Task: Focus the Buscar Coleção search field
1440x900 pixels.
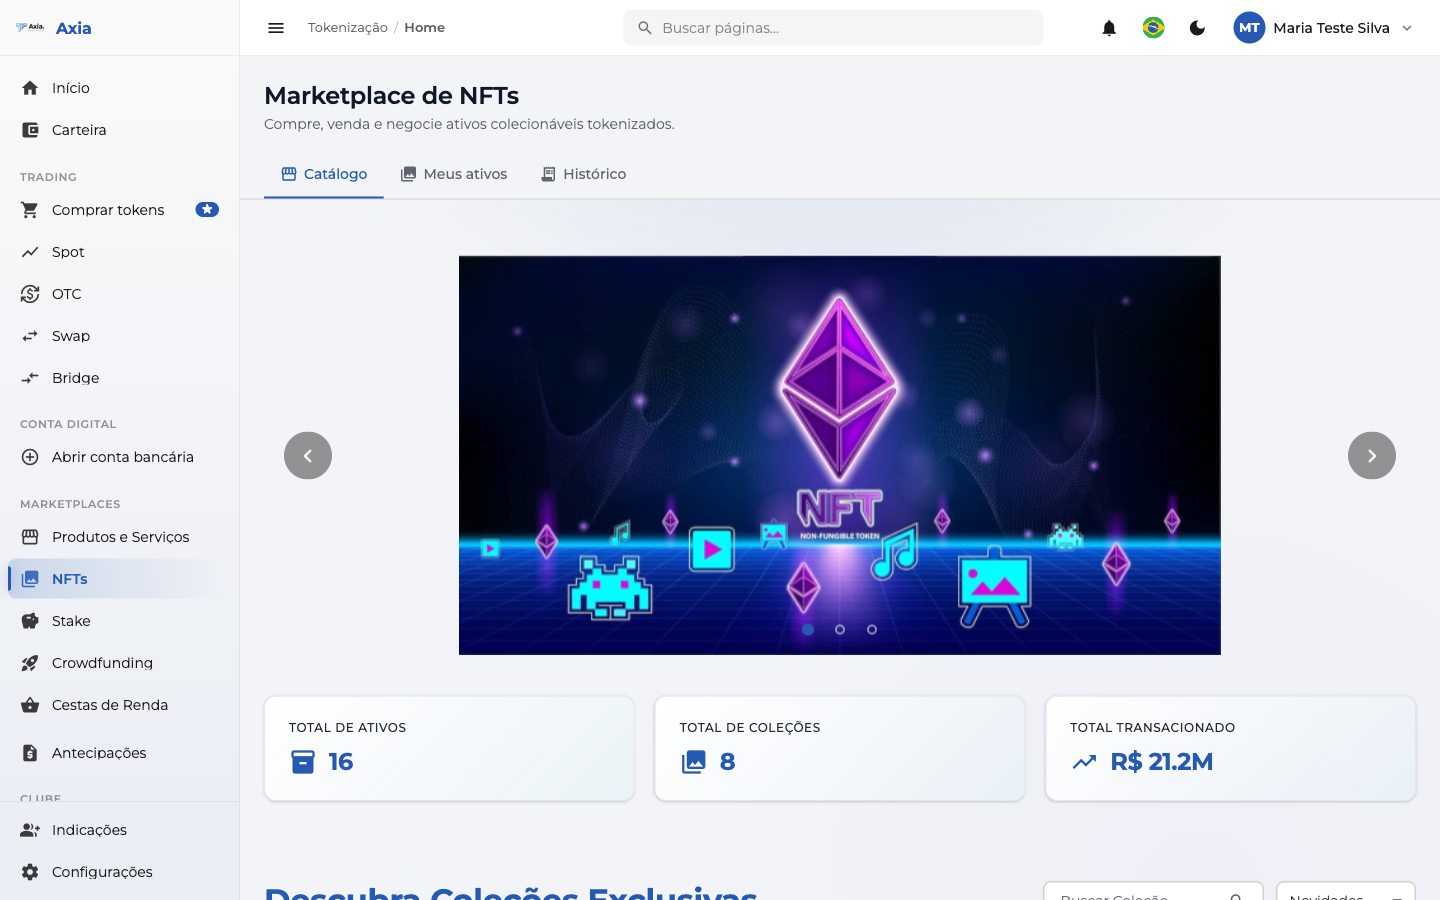Action: click(1153, 893)
